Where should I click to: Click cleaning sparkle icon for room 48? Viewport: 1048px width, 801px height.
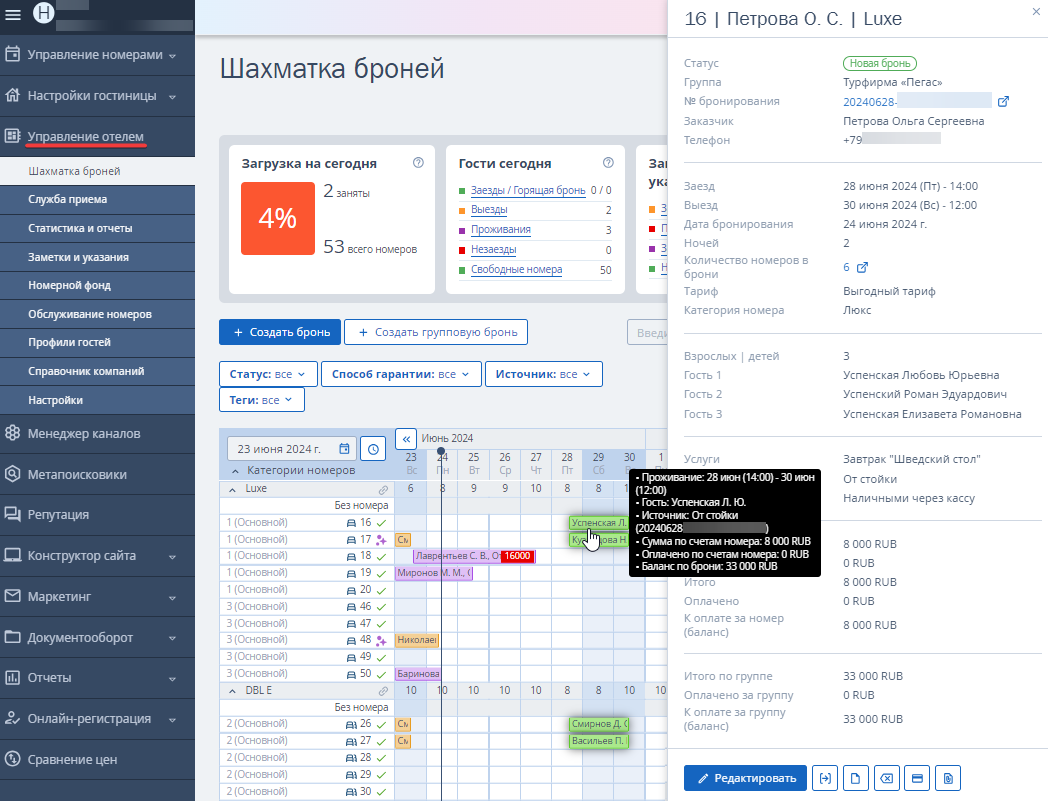(x=381, y=641)
